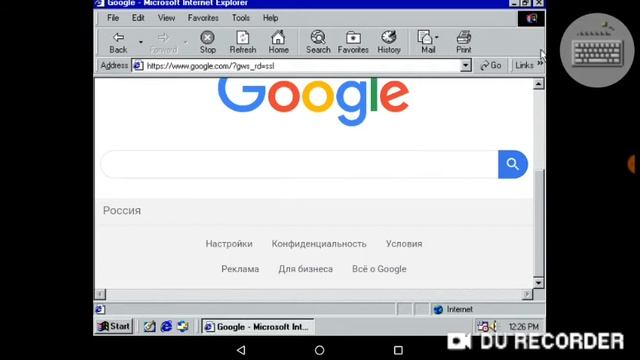Click the Google search input box
Screen dimensions: 640x360
point(299,164)
